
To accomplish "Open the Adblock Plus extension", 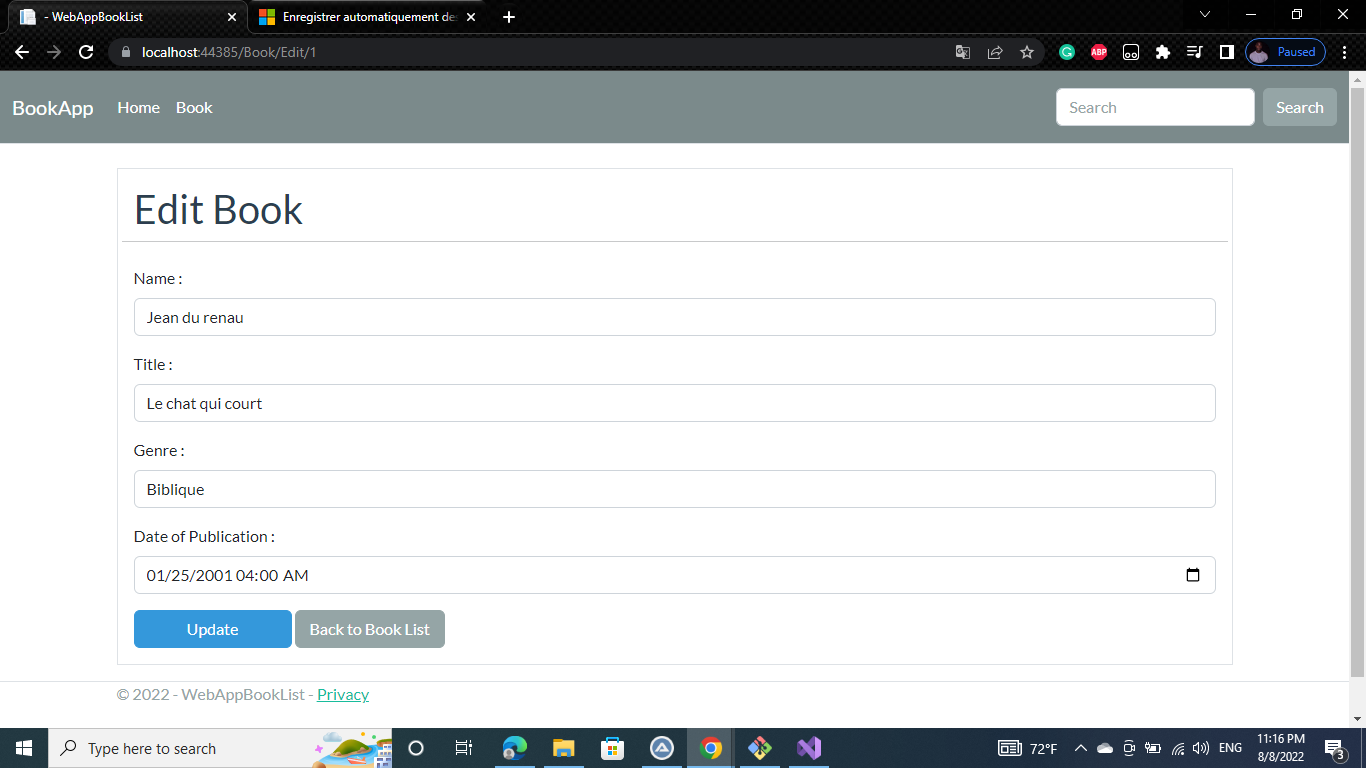I will pyautogui.click(x=1099, y=52).
